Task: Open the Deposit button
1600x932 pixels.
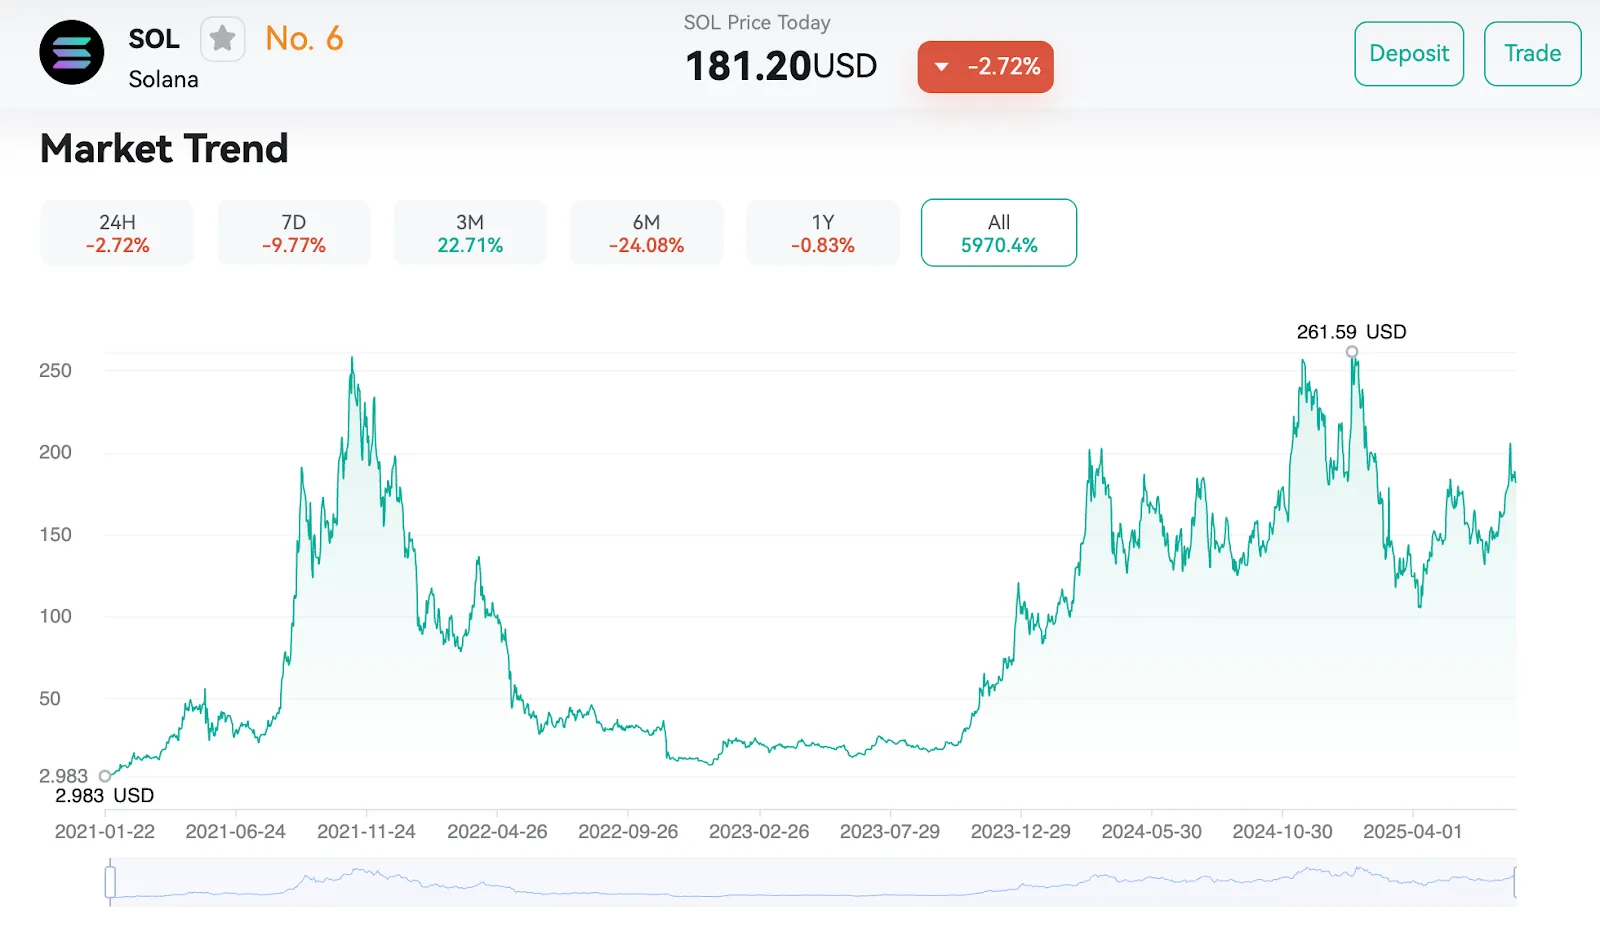Action: click(1409, 54)
